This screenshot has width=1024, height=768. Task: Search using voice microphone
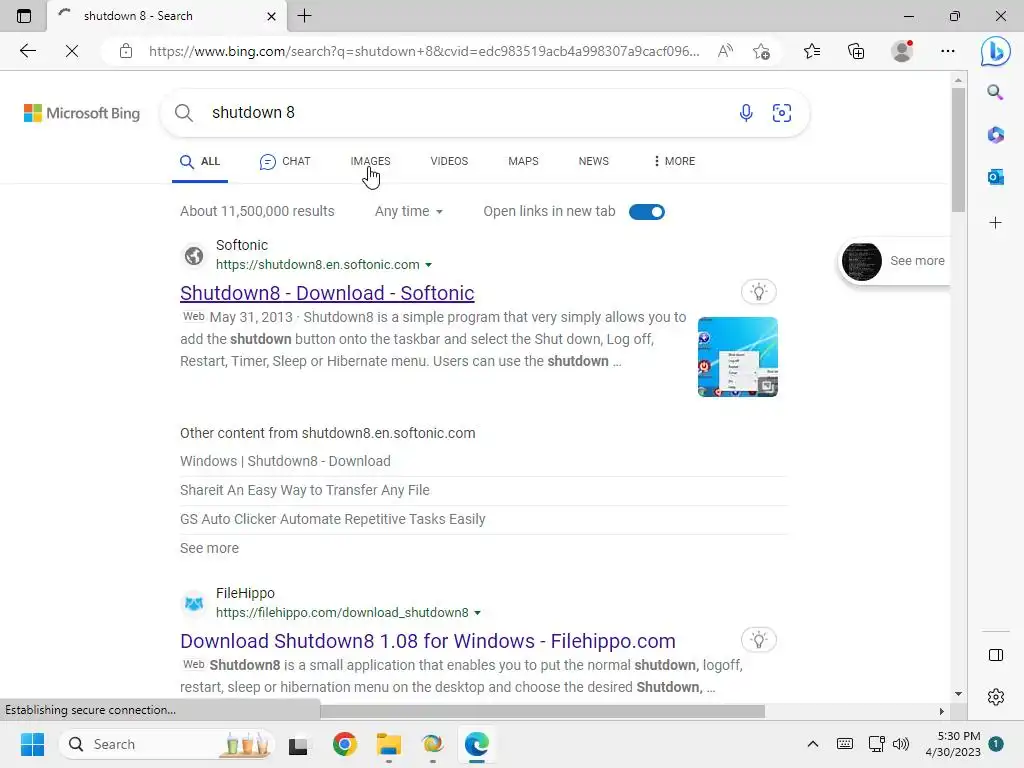coord(746,112)
